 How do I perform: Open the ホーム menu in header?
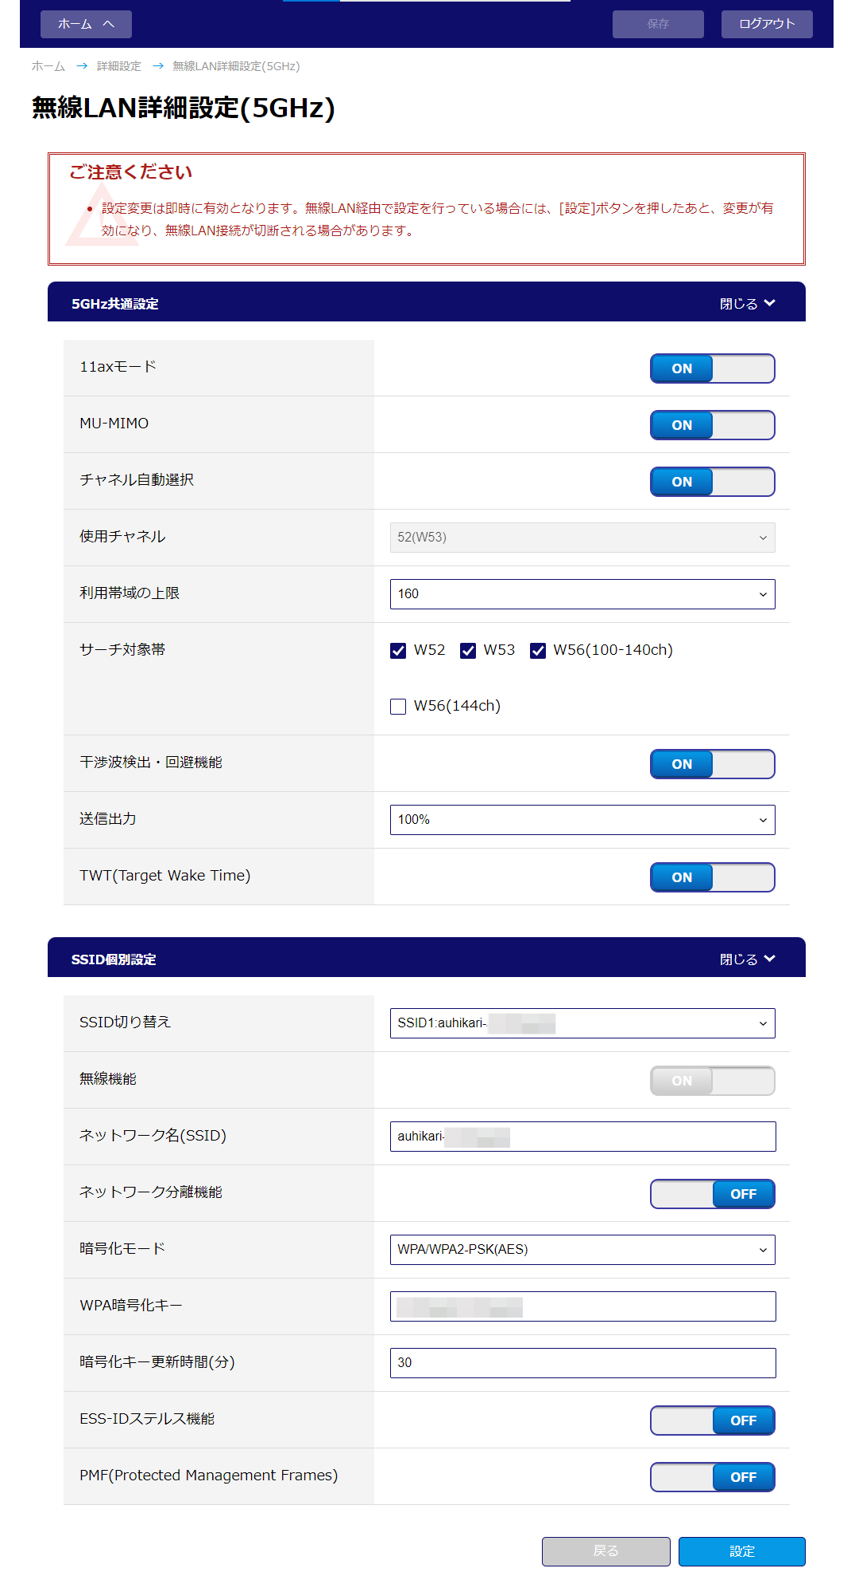click(x=85, y=24)
